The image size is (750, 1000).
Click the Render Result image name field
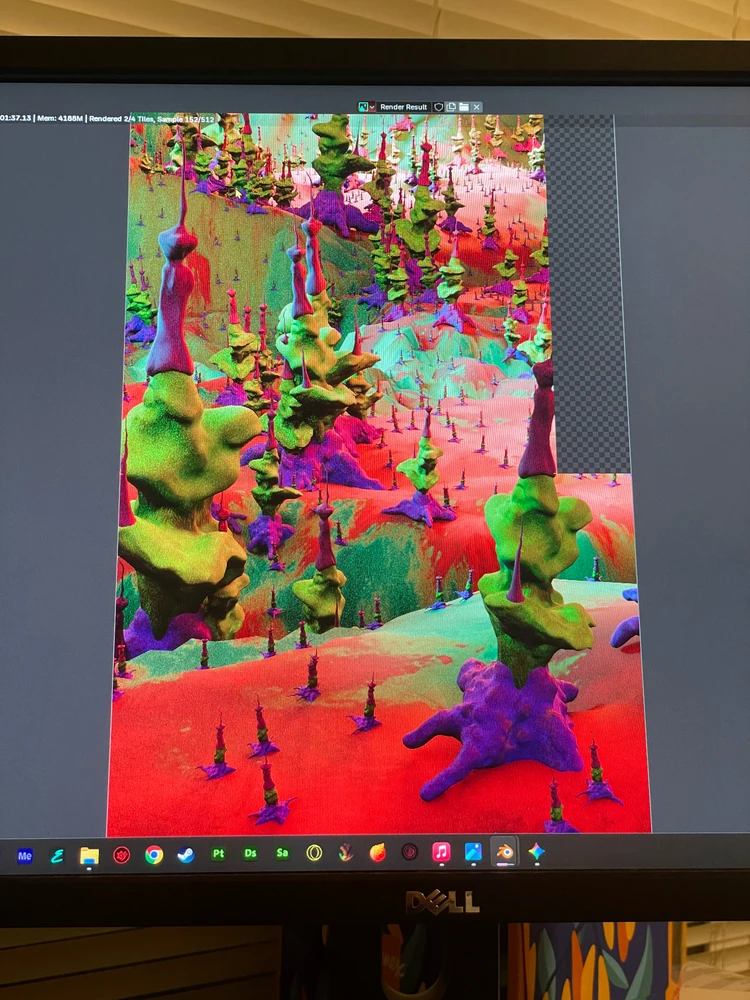[x=404, y=107]
